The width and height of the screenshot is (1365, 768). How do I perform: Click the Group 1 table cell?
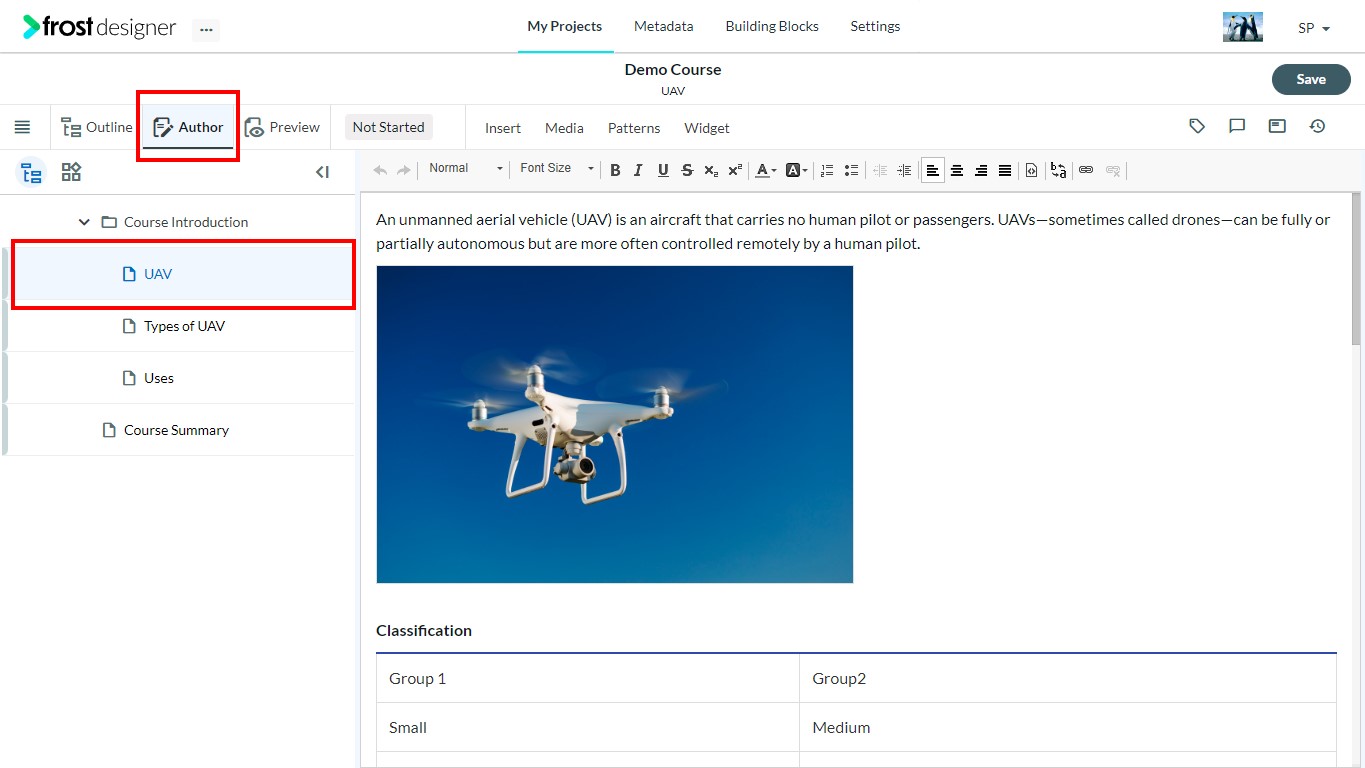pyautogui.click(x=588, y=678)
